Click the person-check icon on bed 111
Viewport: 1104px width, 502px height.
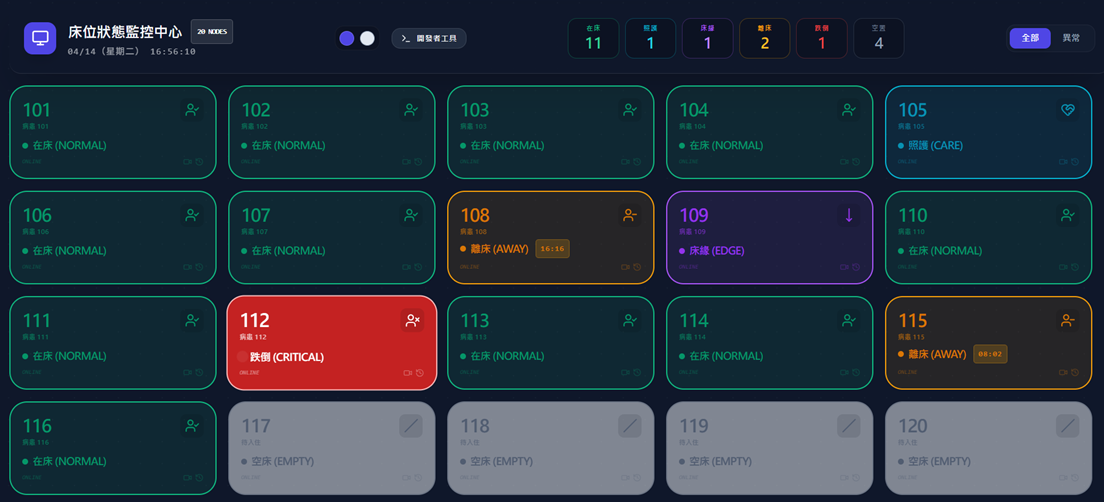192,320
